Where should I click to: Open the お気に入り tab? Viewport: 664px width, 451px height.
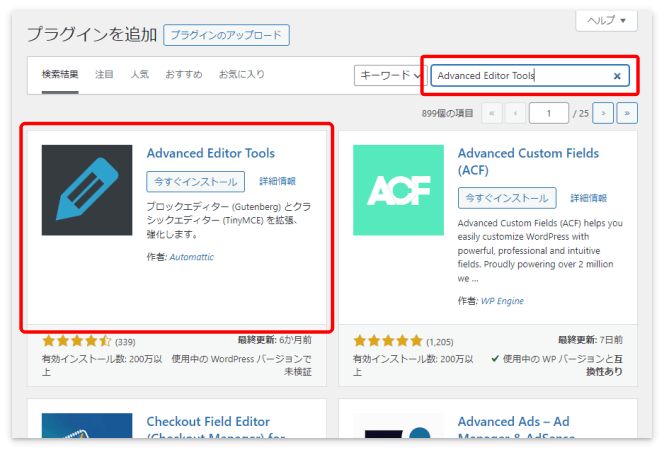click(242, 75)
